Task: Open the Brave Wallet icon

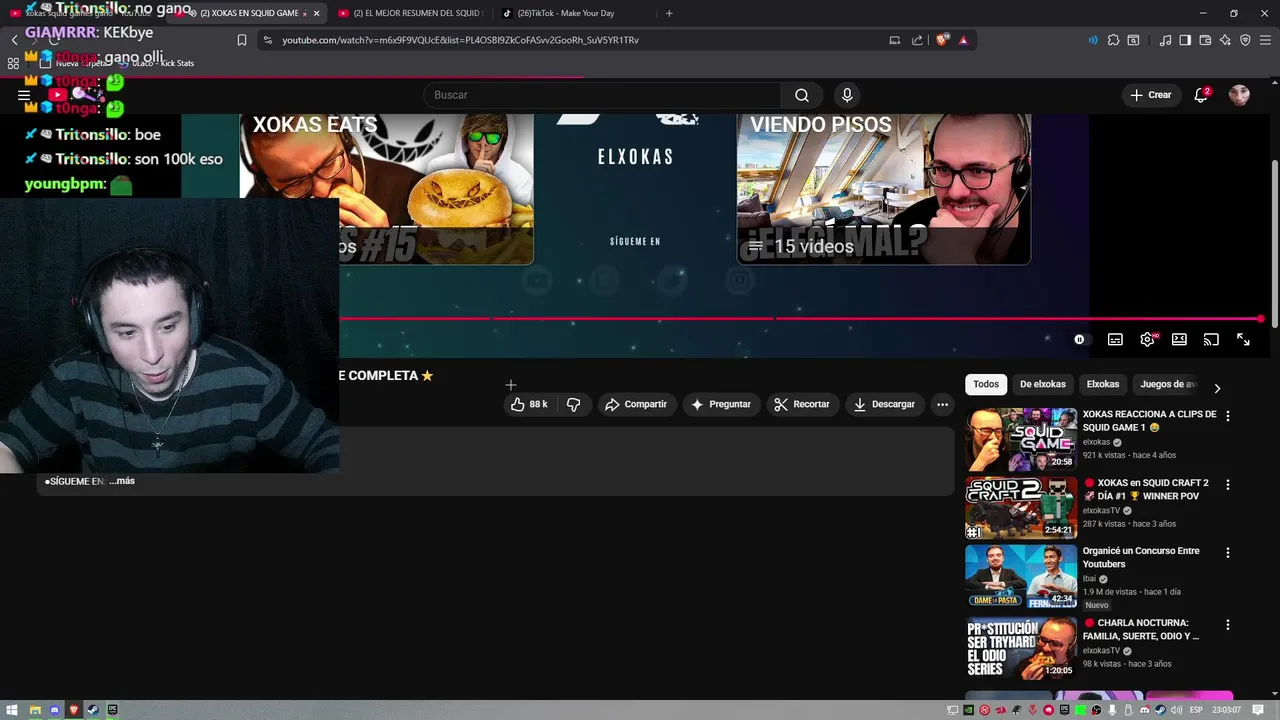Action: 1205,40
